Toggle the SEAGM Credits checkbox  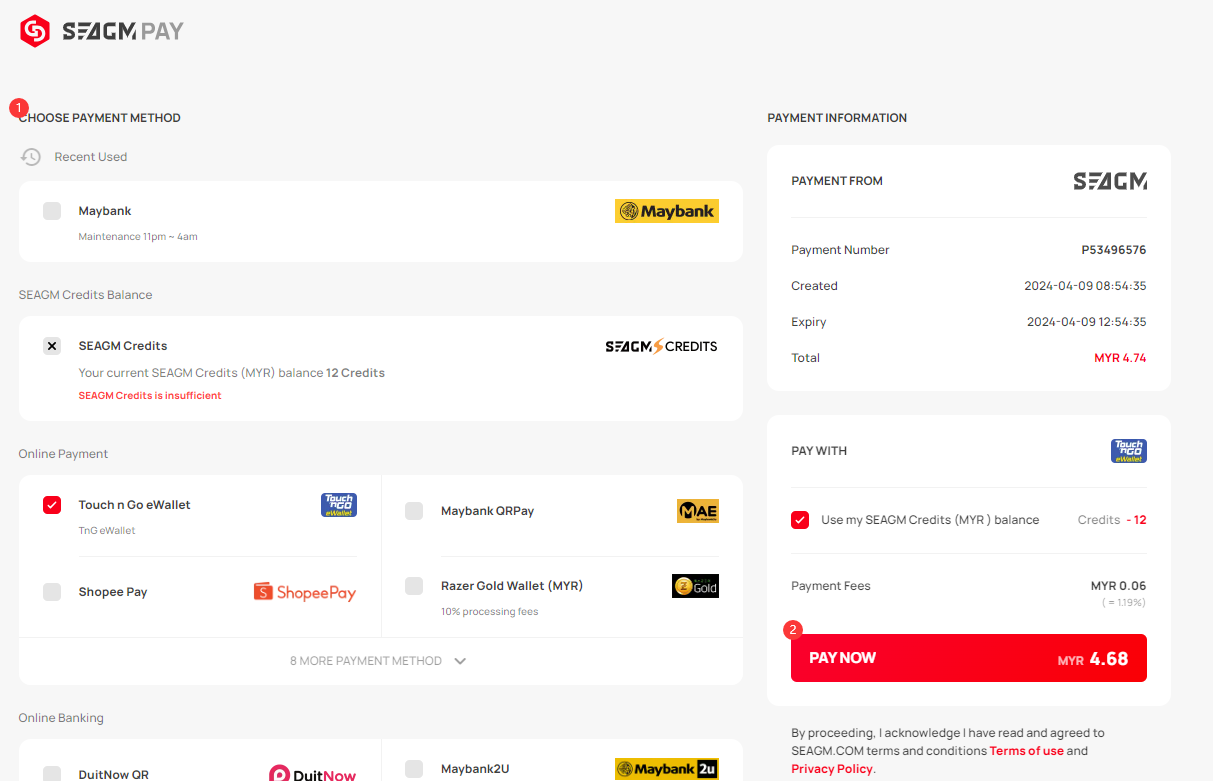tap(52, 346)
